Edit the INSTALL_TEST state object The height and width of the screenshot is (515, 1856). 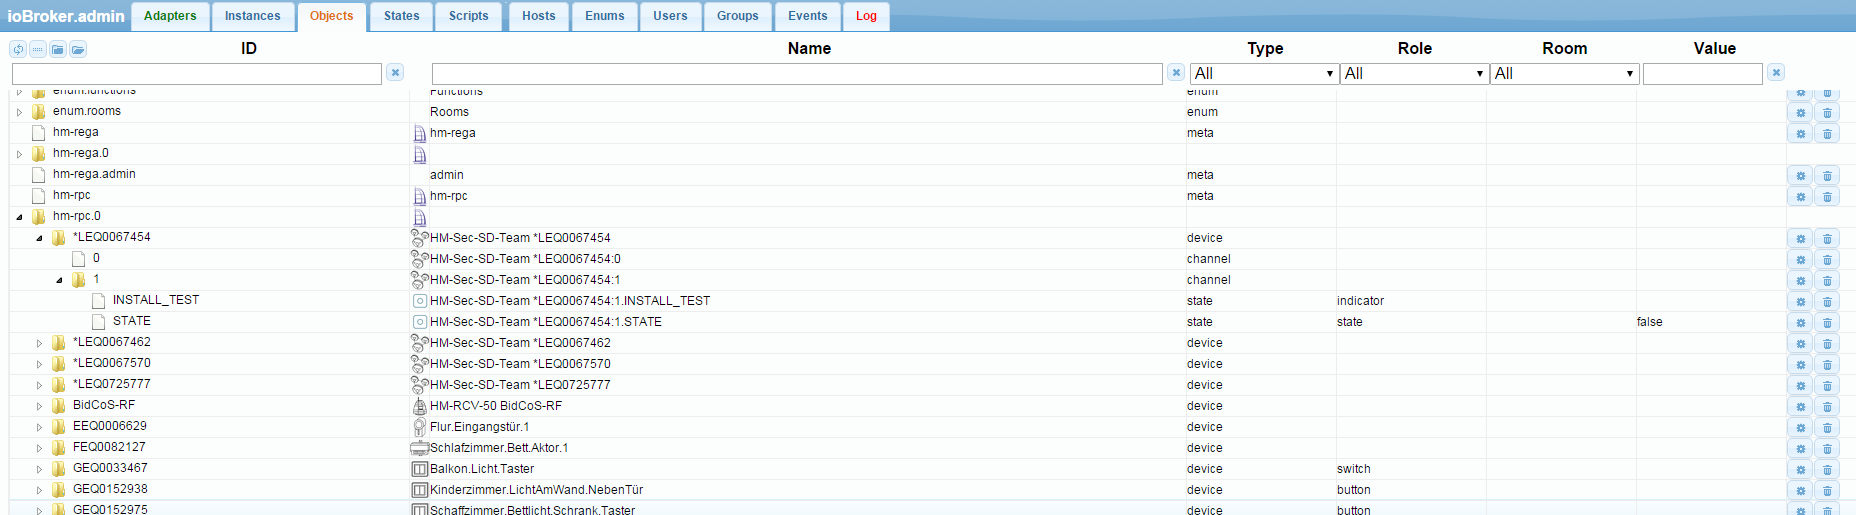(x=1800, y=301)
